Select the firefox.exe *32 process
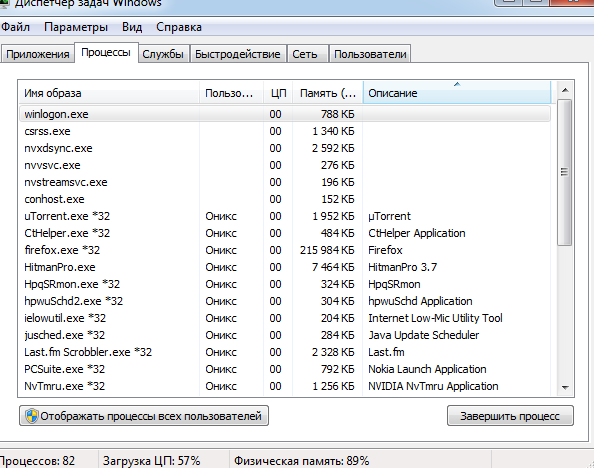594x468 pixels. (x=285, y=250)
